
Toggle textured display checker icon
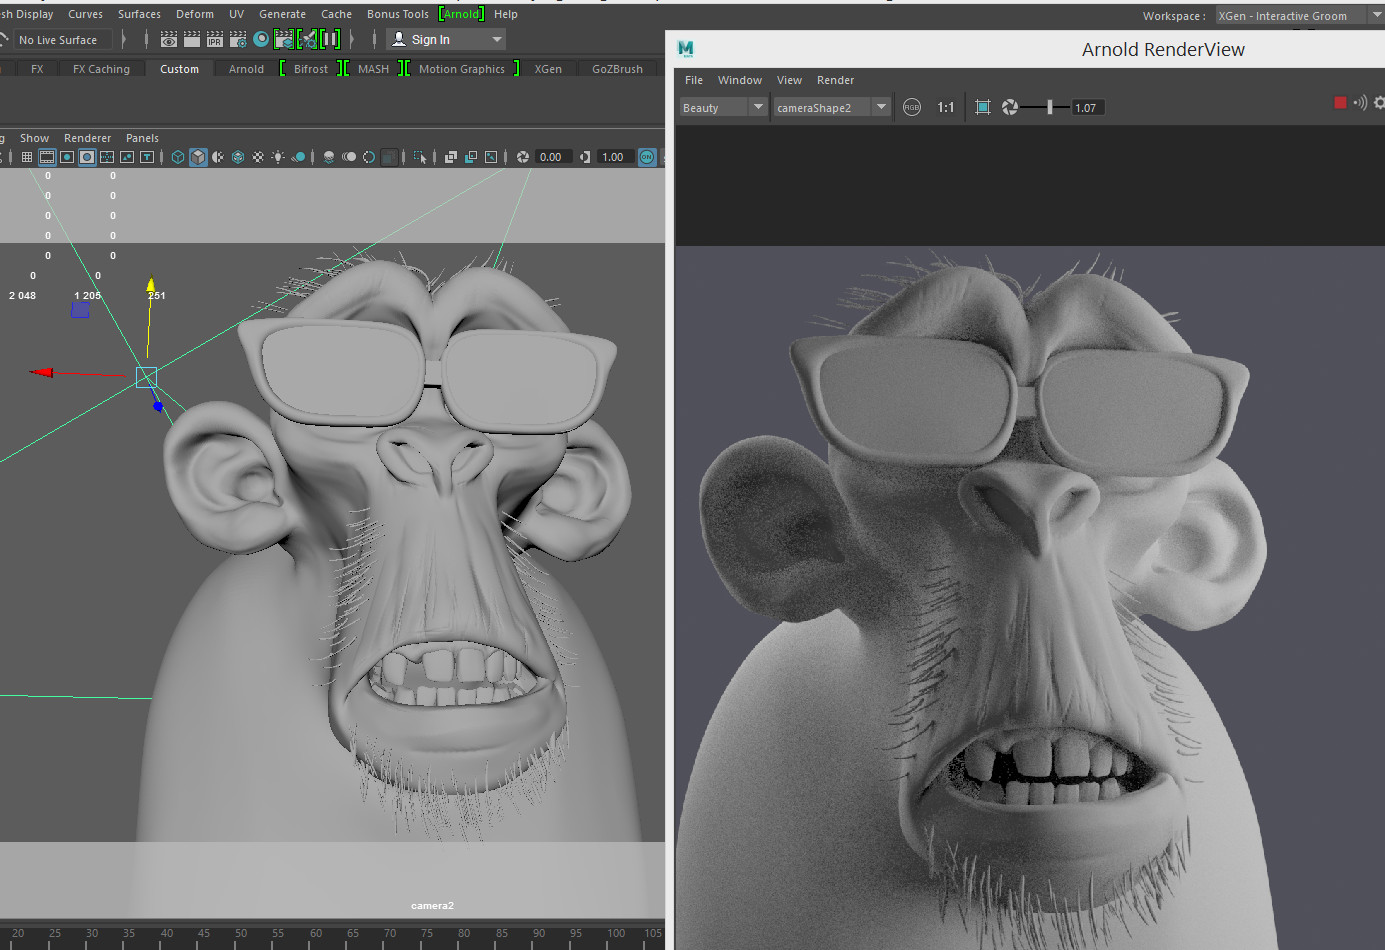[258, 157]
